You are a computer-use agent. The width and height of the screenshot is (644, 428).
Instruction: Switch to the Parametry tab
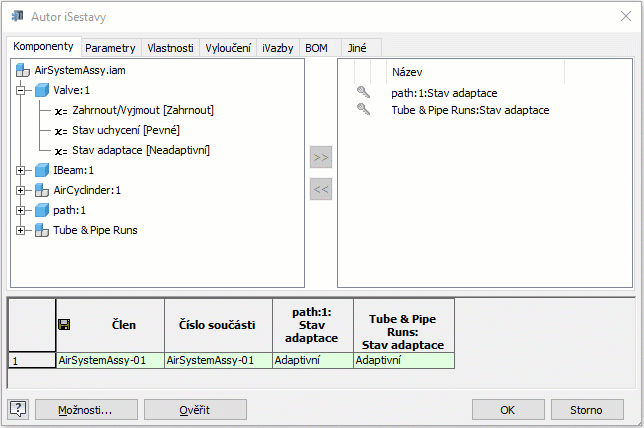click(x=110, y=48)
